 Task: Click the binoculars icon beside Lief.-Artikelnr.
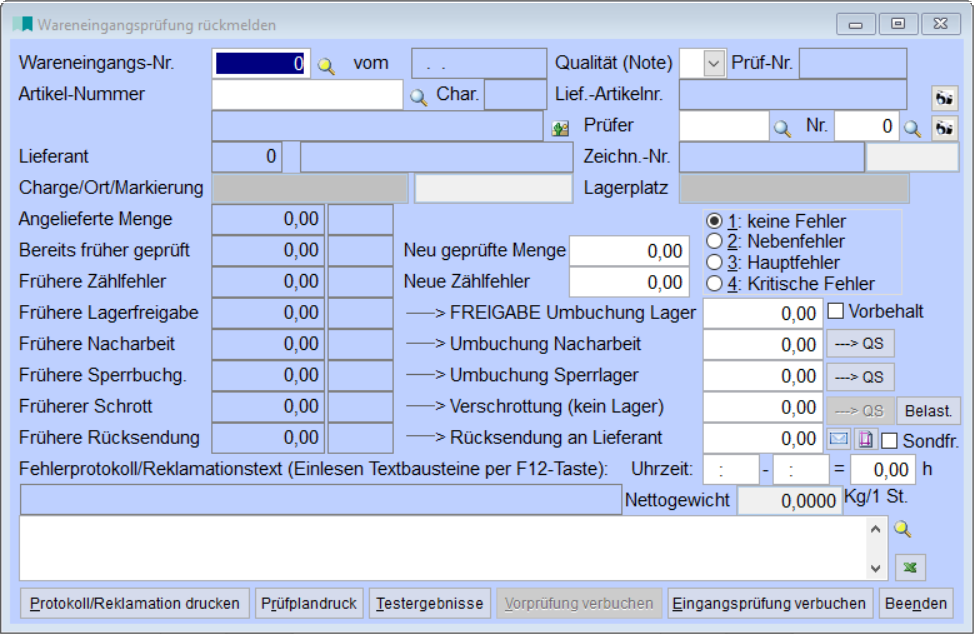click(x=943, y=96)
